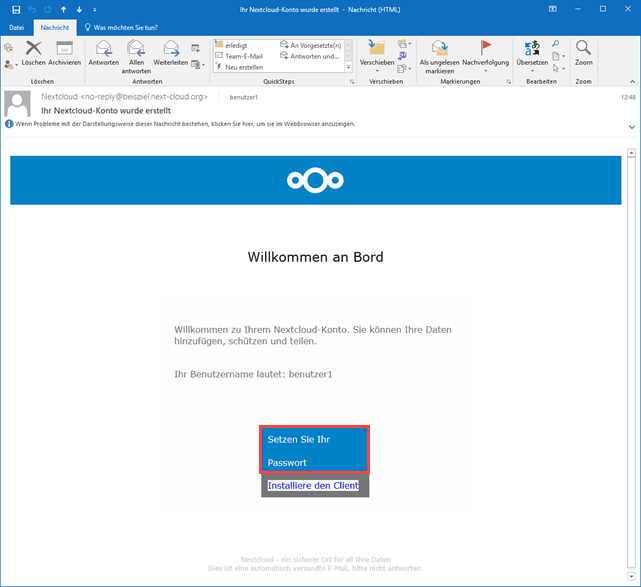Click the Save icon in title bar
This screenshot has height=587, width=641.
[x=16, y=9]
